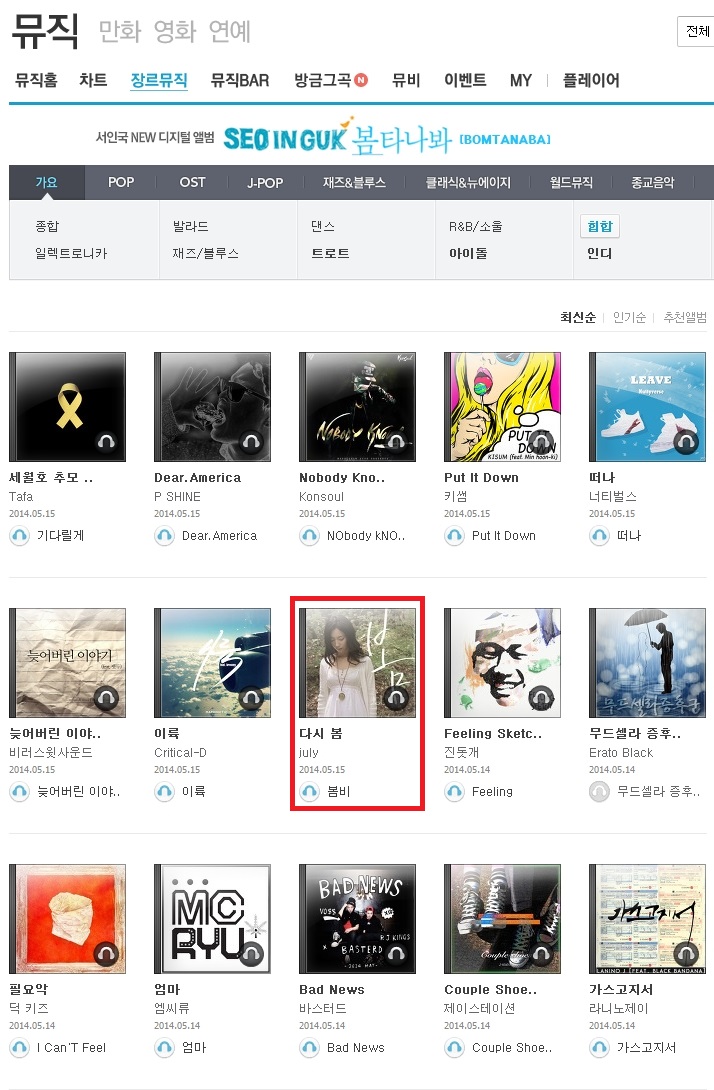
Task: Open the Couple Shoe.. album title link
Action: tap(491, 989)
